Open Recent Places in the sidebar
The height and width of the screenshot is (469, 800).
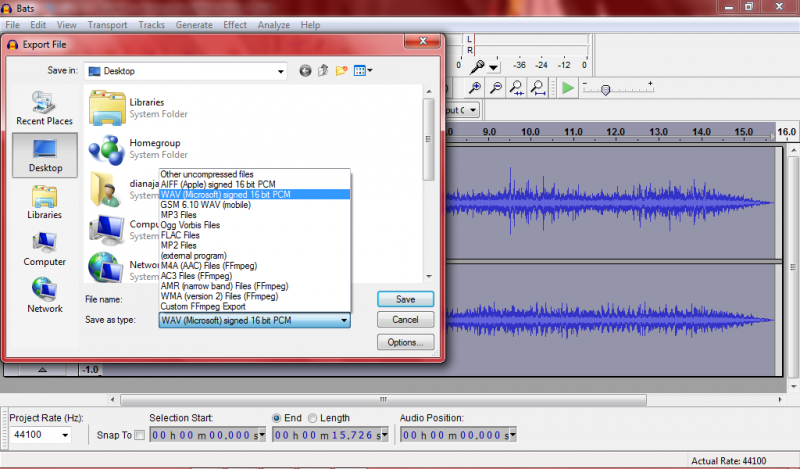point(45,108)
